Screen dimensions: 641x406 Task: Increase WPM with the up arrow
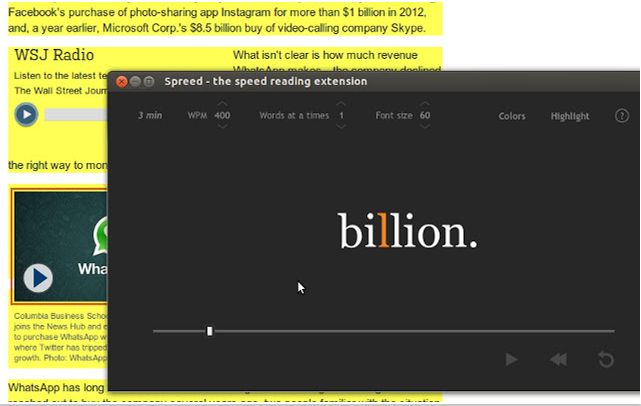tap(222, 104)
